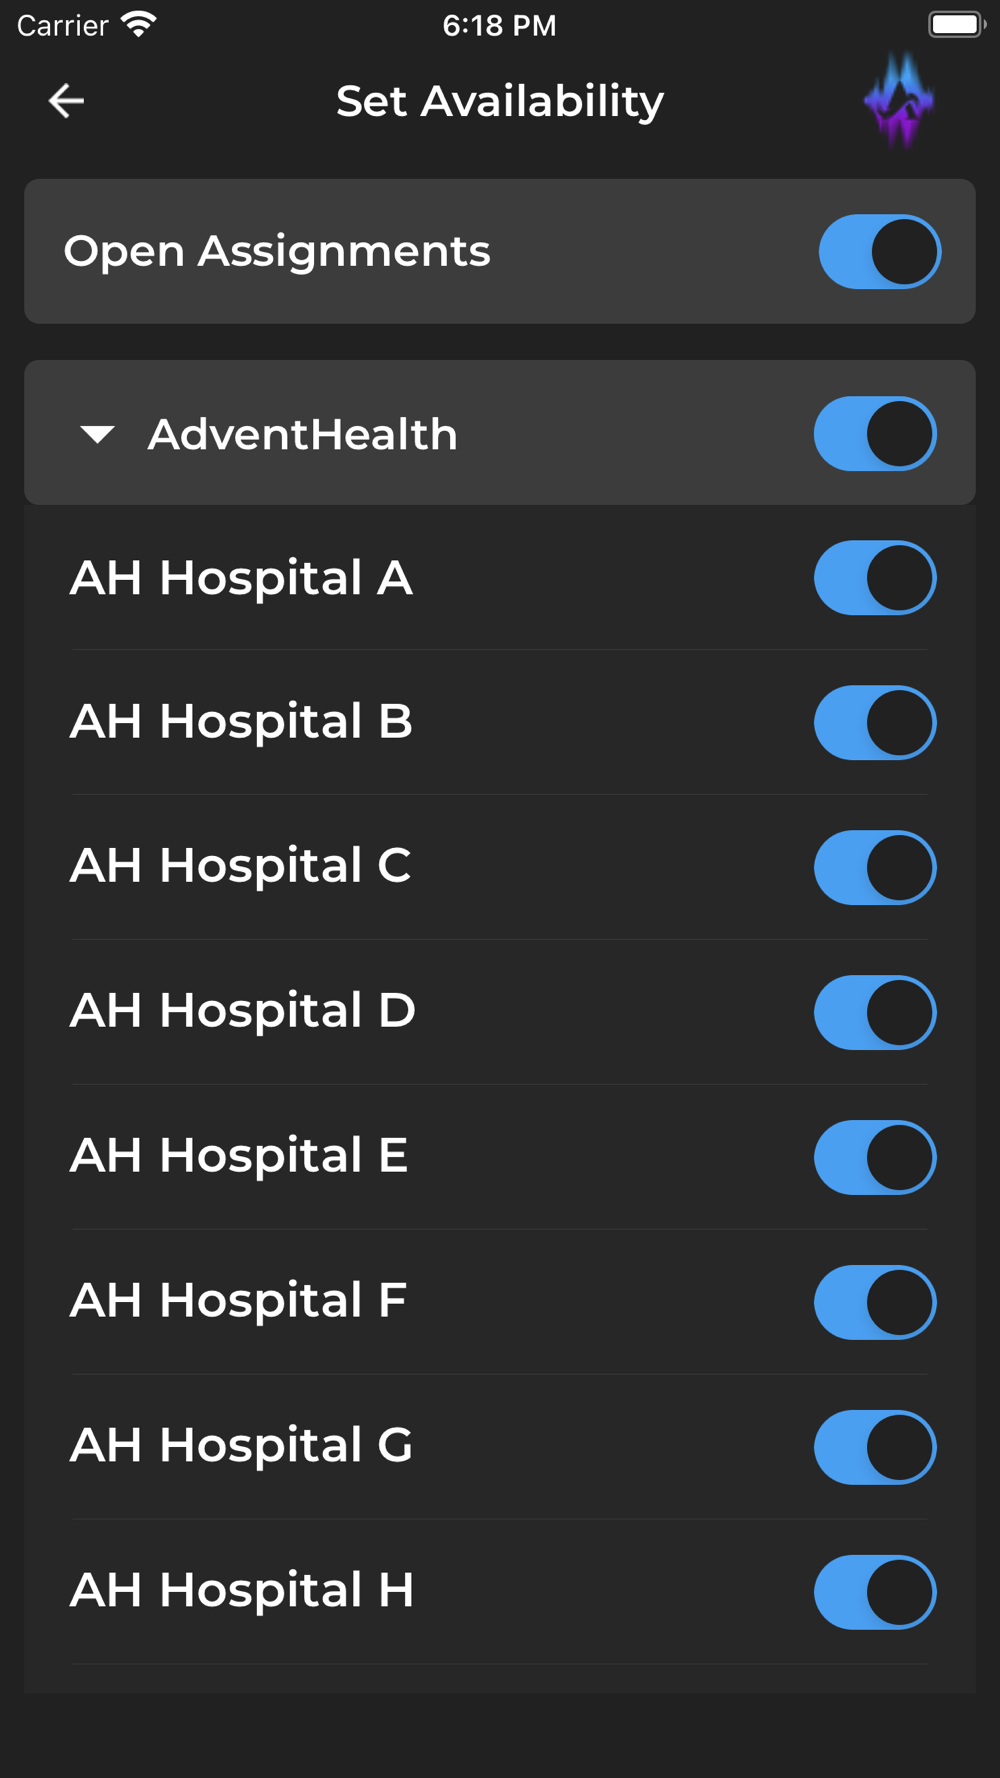Screen dimensions: 1000x1778
Task: Disable the Open Assignments toggle
Action: (880, 251)
